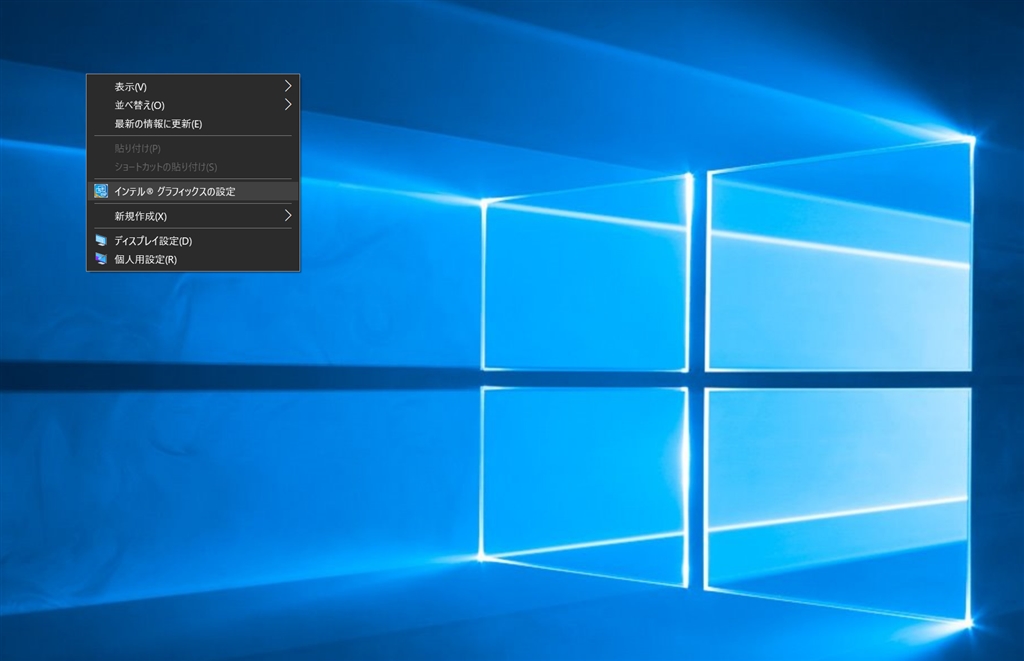Expand the arrow next to 表示(V)
1024x661 pixels.
coord(288,86)
